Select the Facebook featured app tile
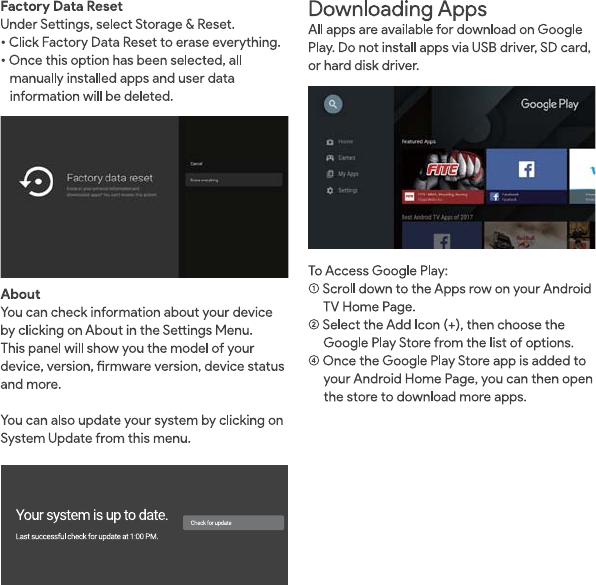 point(526,176)
